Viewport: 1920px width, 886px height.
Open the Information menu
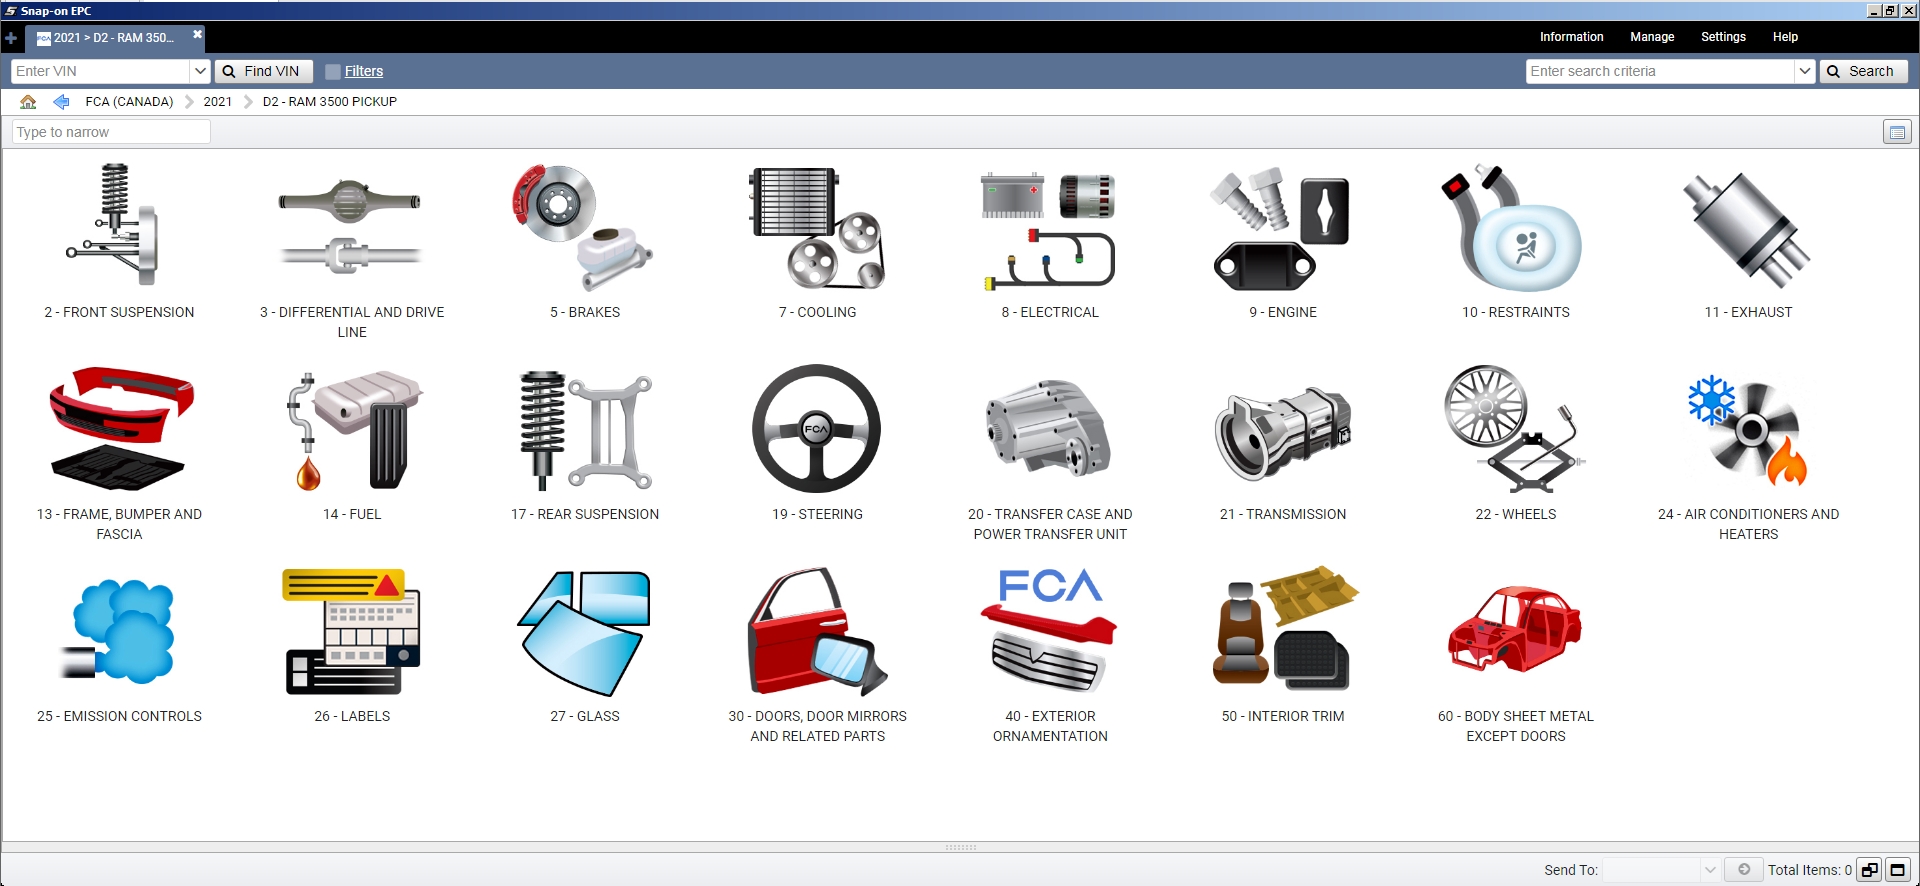coord(1571,37)
